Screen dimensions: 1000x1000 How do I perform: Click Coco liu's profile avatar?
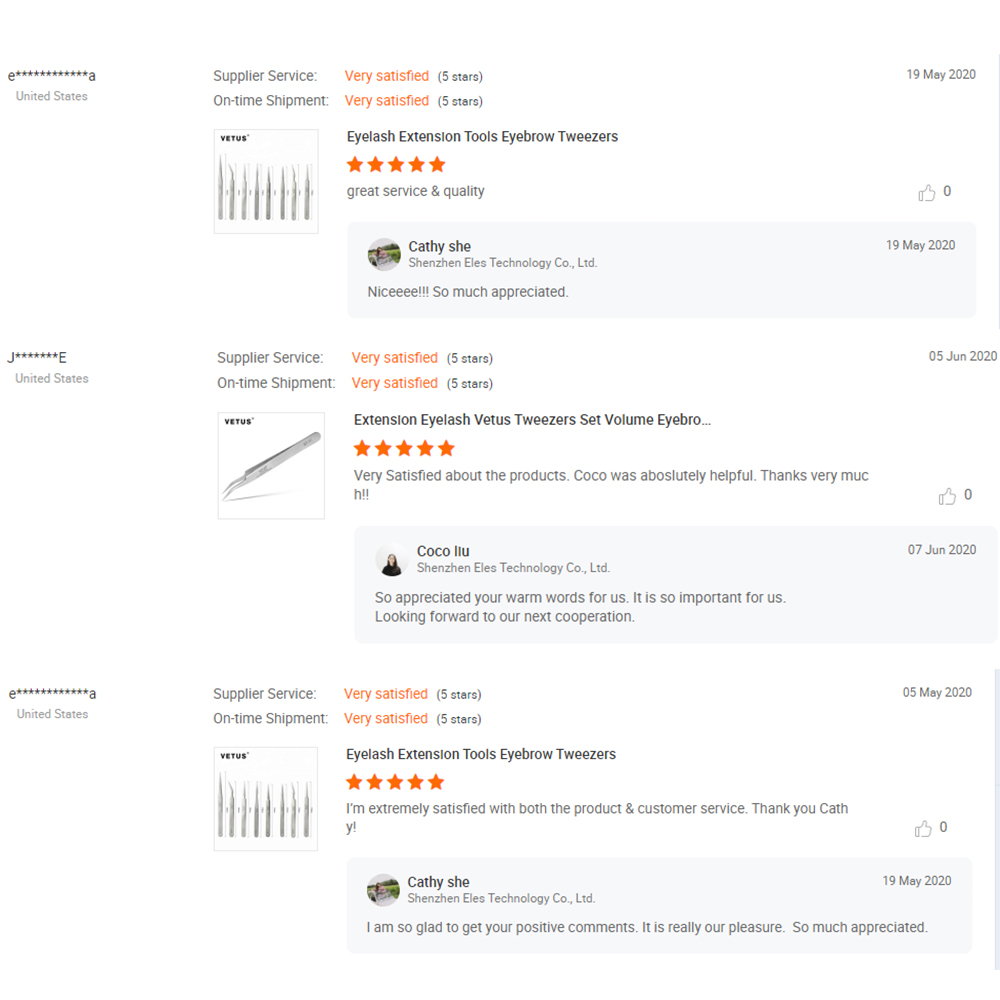click(391, 560)
